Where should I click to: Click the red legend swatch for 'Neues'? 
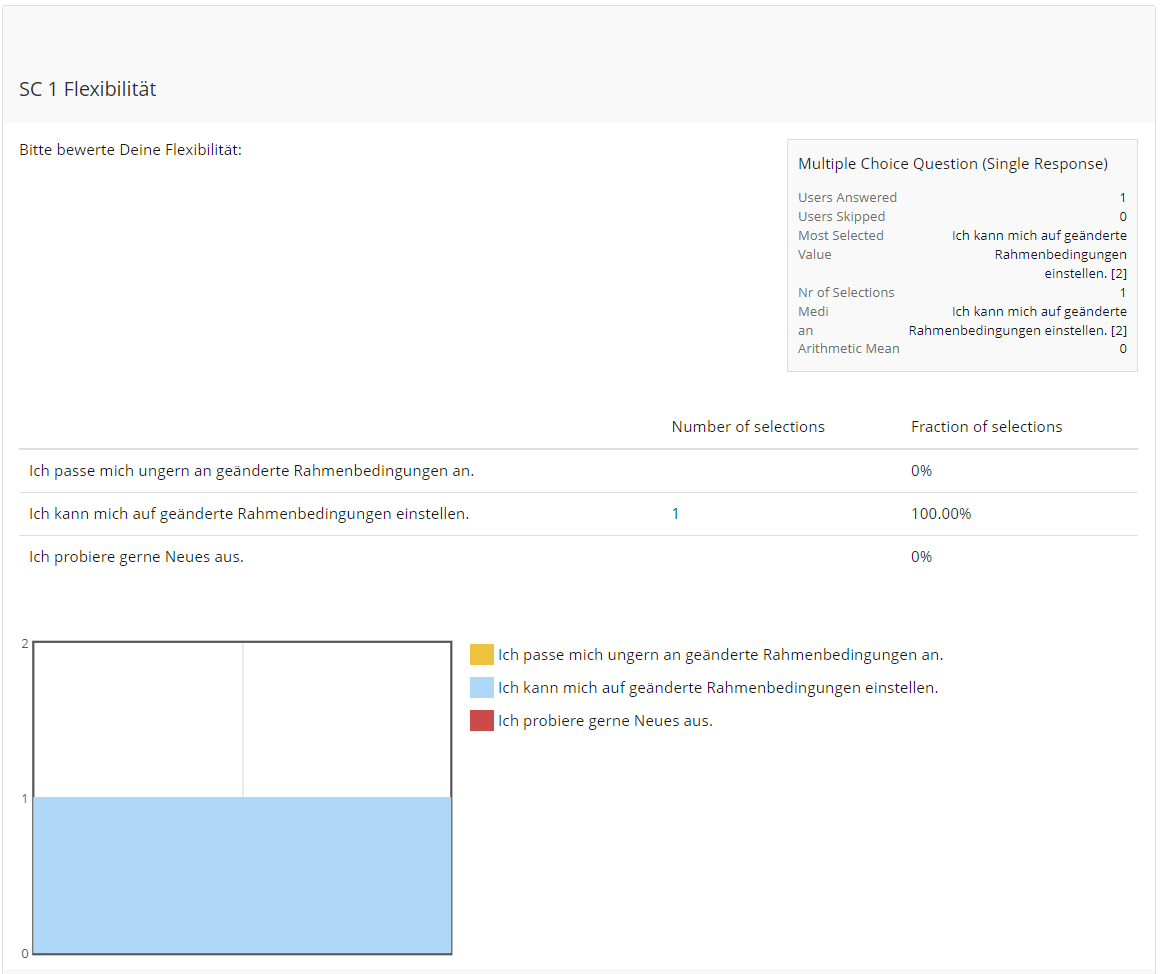481,721
